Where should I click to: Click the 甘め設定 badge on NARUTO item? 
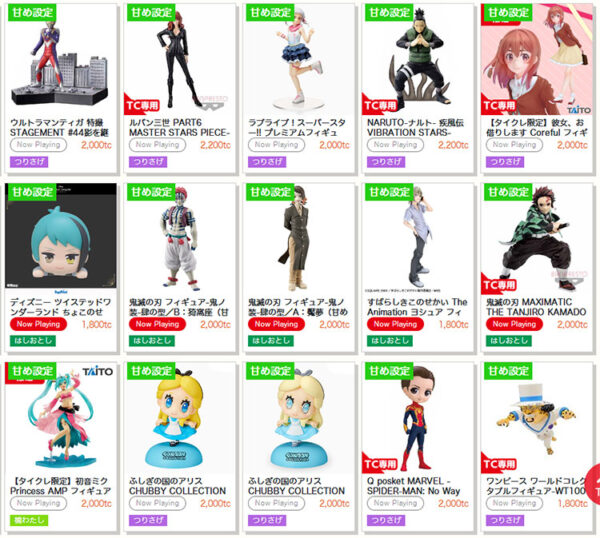tap(389, 13)
